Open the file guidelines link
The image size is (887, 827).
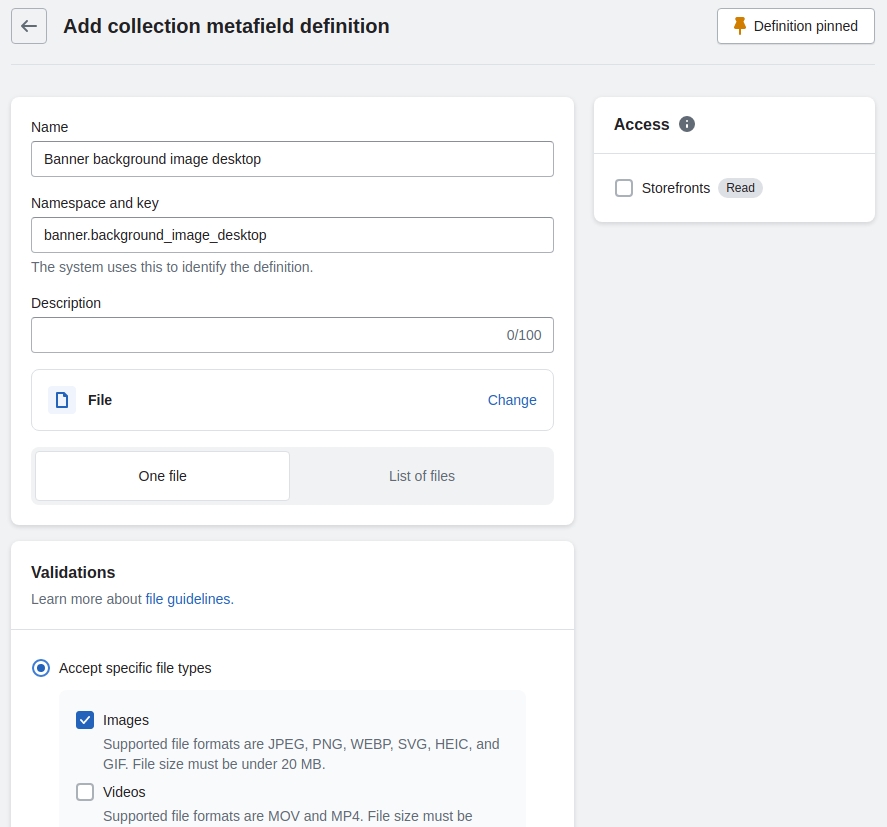point(188,599)
